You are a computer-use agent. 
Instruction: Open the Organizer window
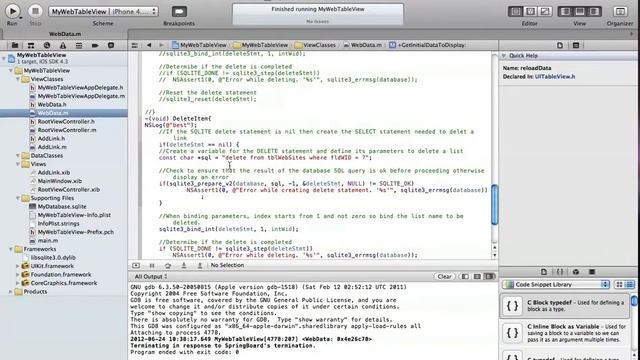click(620, 11)
